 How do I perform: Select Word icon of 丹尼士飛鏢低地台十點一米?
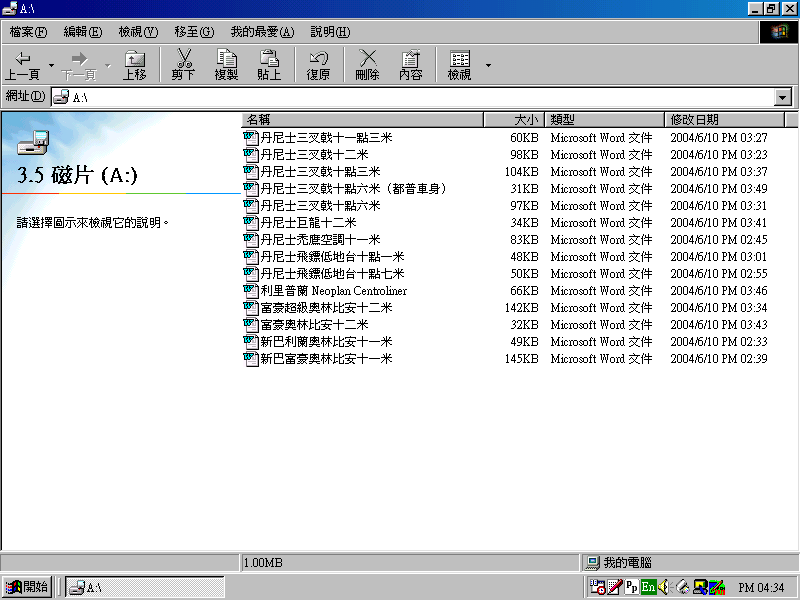click(x=251, y=257)
